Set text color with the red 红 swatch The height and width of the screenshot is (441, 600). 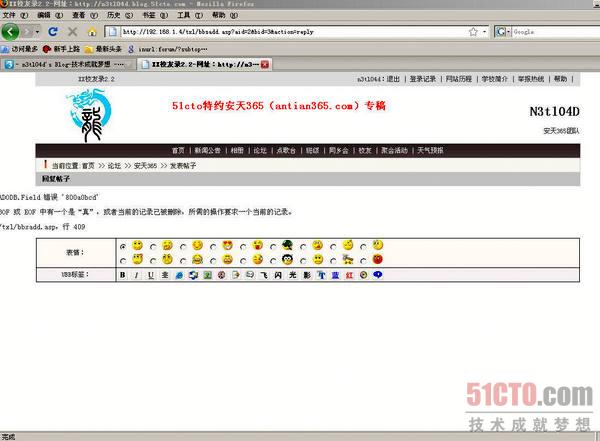pyautogui.click(x=349, y=275)
